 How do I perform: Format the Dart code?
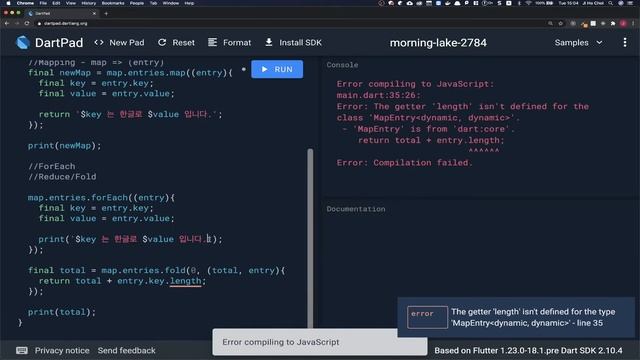(229, 42)
